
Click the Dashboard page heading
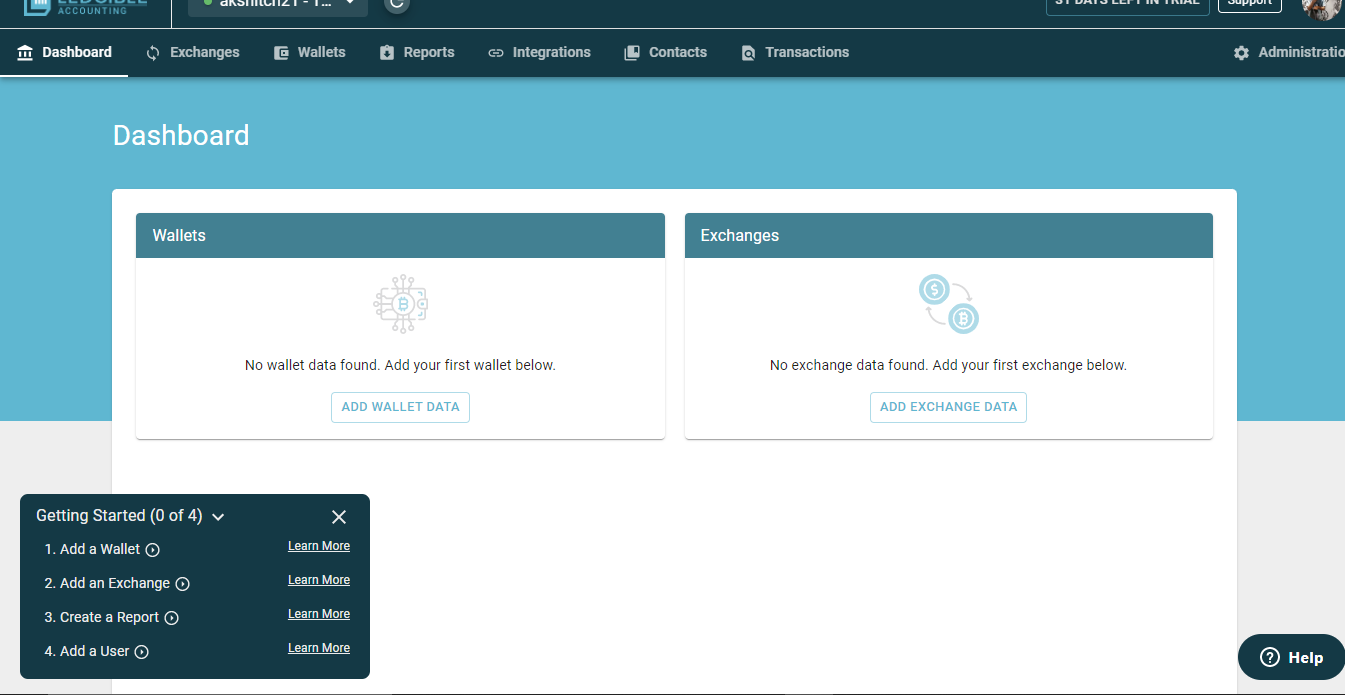(x=181, y=135)
